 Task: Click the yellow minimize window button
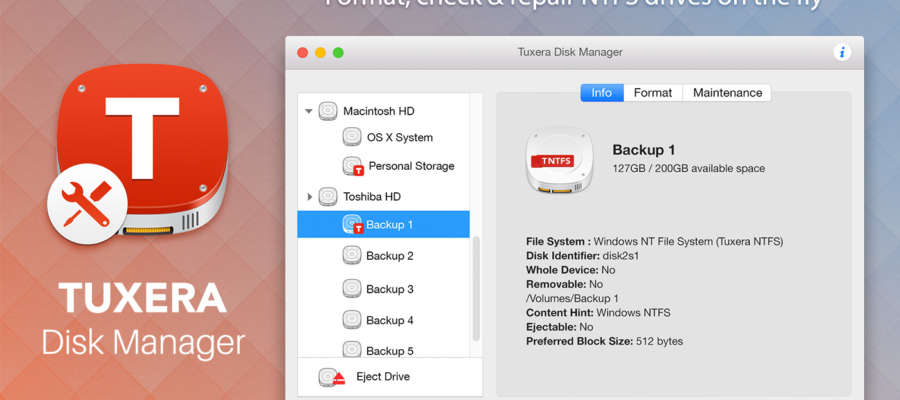(320, 53)
